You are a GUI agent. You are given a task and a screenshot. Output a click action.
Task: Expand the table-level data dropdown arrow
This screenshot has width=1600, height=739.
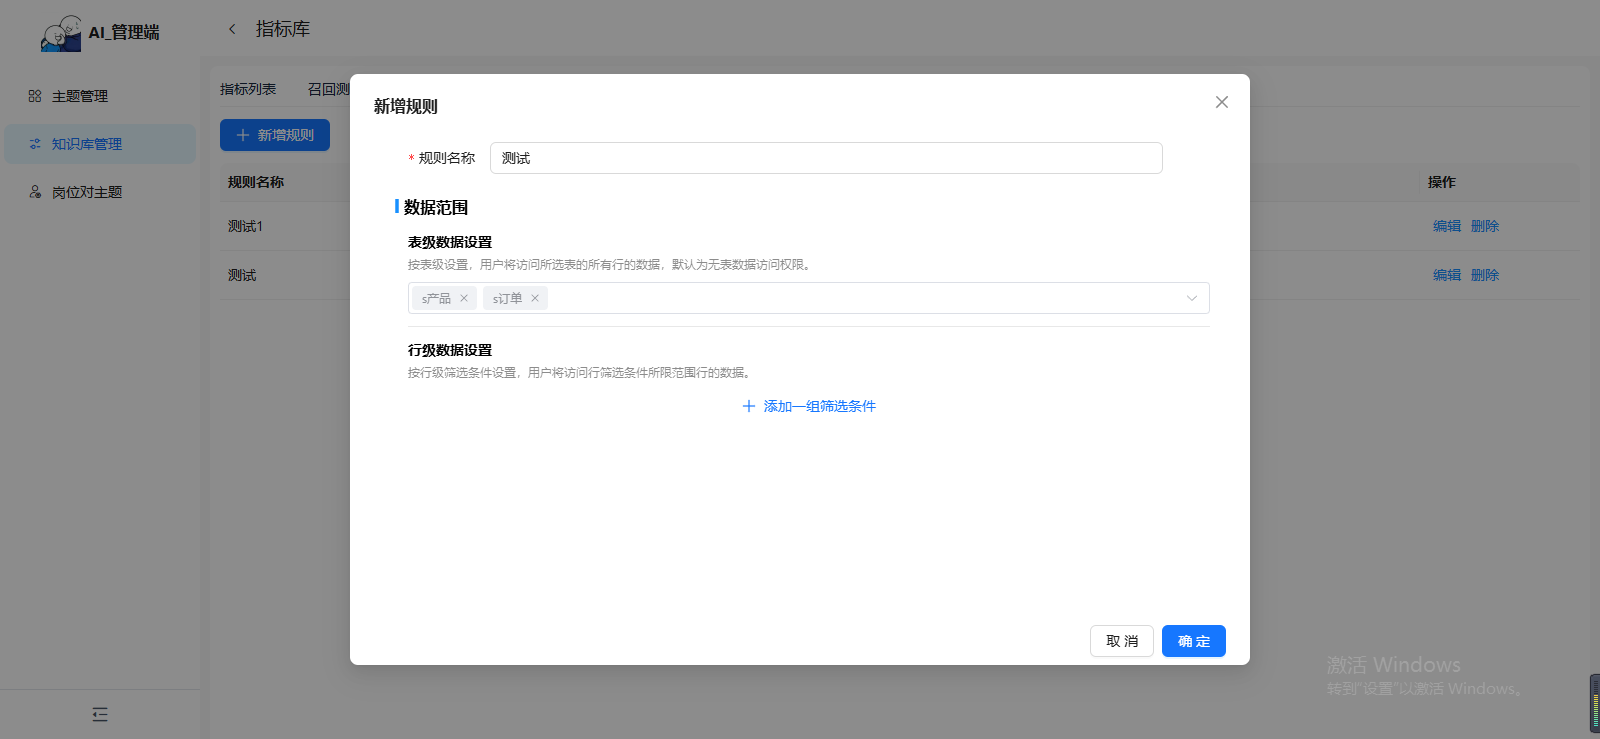[1191, 298]
